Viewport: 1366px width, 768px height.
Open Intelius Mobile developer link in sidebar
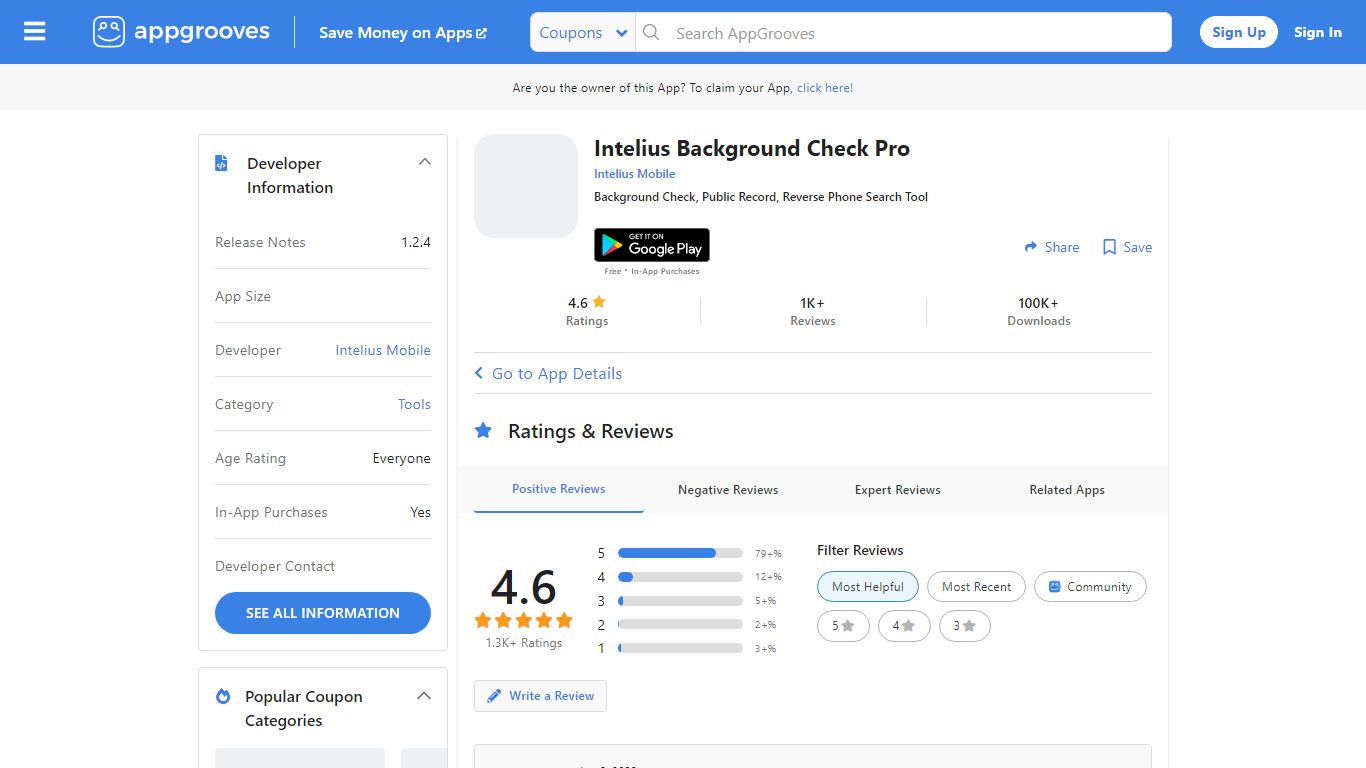(383, 350)
